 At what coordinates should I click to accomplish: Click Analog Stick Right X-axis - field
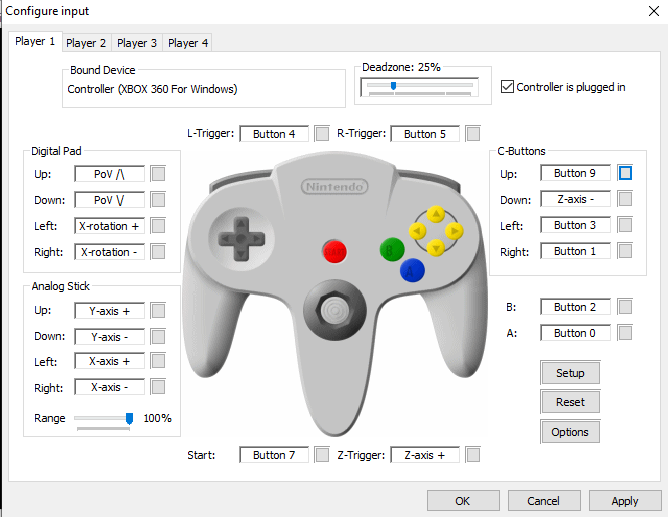(x=109, y=387)
